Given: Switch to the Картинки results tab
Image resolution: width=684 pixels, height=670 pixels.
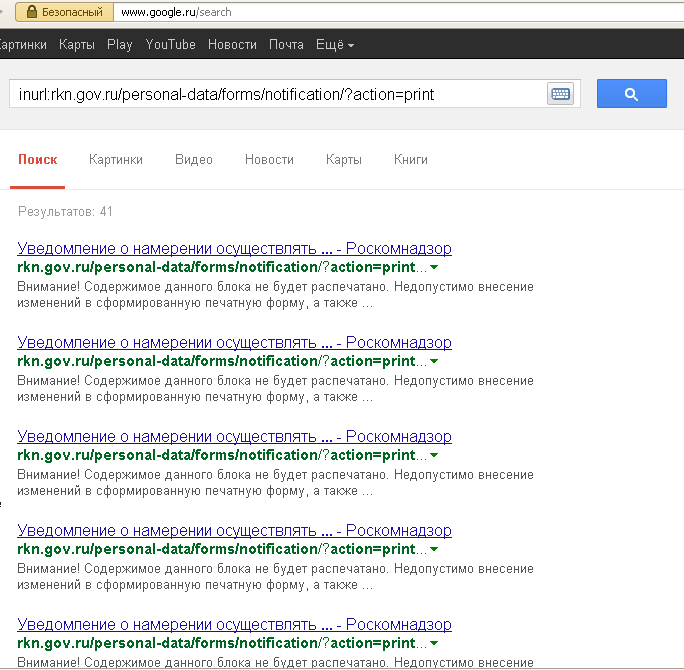Looking at the screenshot, I should [x=116, y=160].
